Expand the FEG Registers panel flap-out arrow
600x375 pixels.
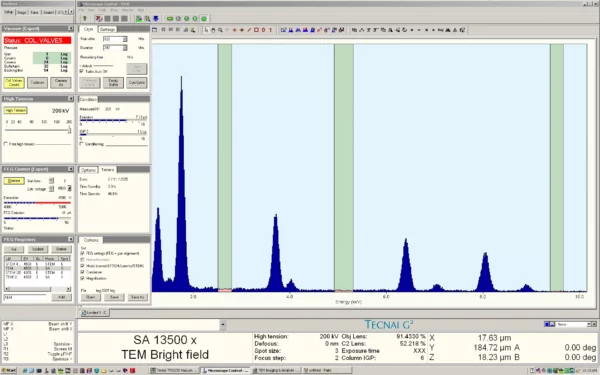click(71, 239)
